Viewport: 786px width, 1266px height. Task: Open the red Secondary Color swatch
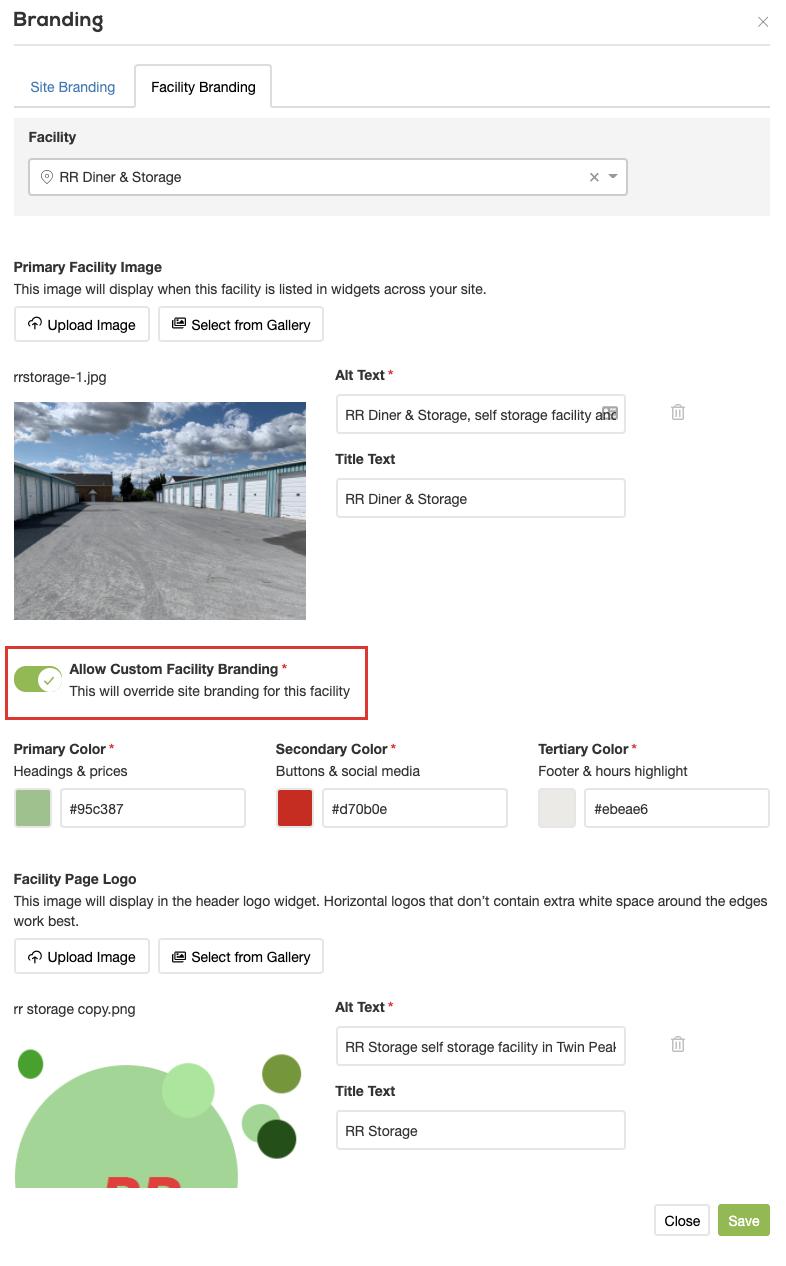tap(295, 808)
